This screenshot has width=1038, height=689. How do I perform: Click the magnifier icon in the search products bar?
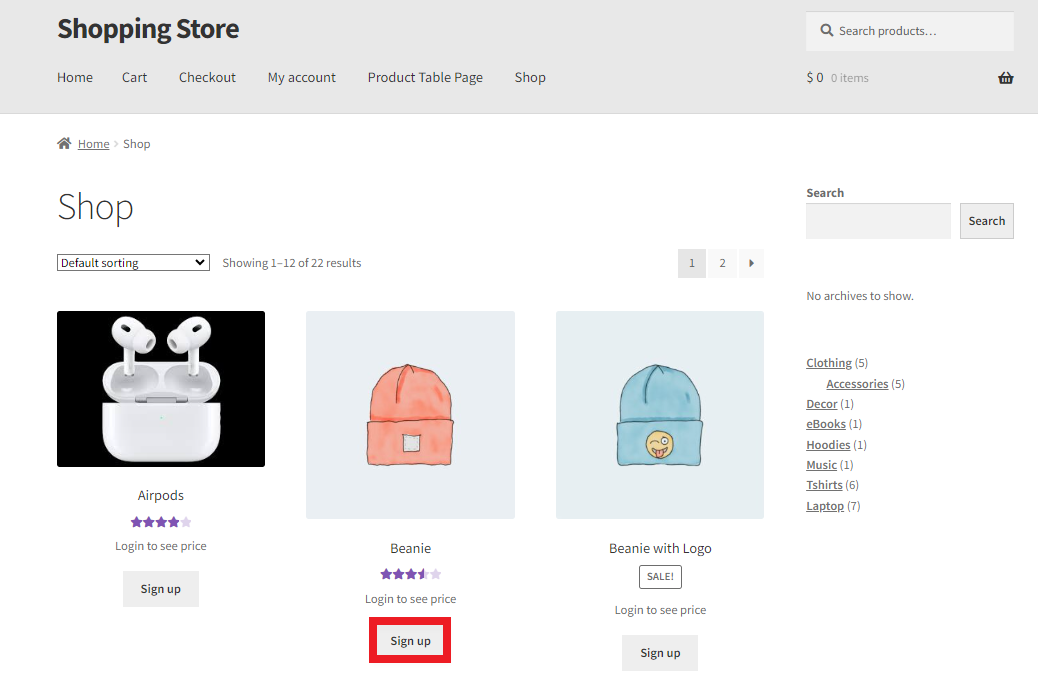pos(825,30)
